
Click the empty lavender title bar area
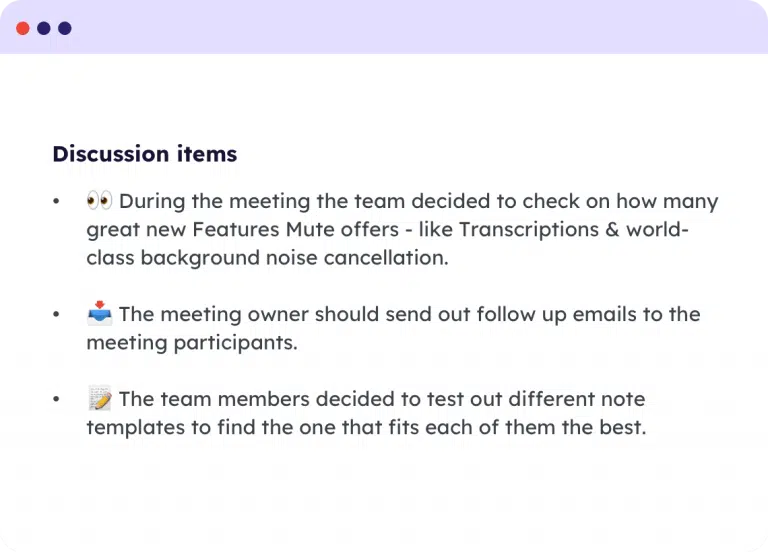pos(416,27)
